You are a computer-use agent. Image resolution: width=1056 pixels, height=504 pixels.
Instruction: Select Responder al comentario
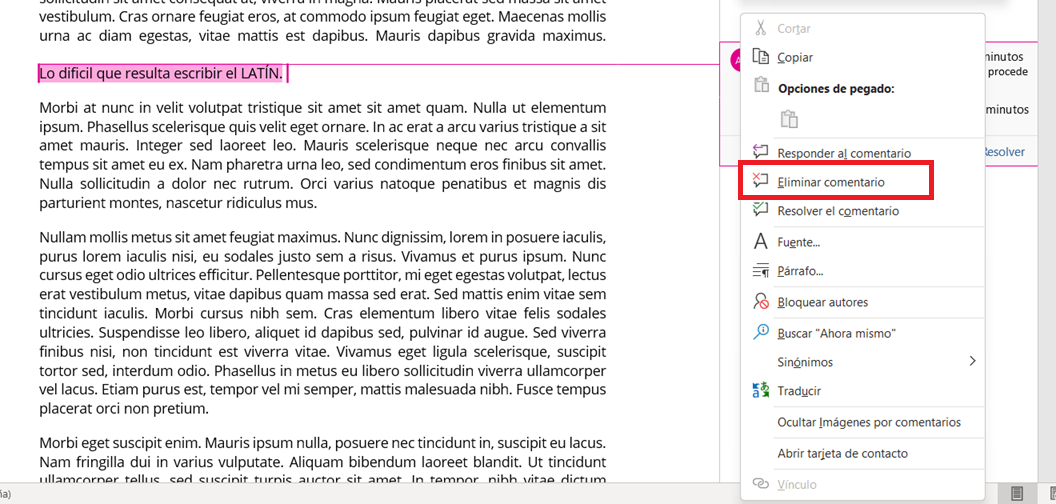(x=844, y=153)
